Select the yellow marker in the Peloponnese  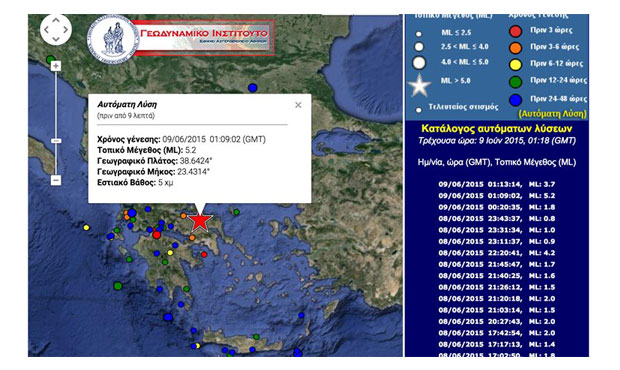pyautogui.click(x=170, y=253)
